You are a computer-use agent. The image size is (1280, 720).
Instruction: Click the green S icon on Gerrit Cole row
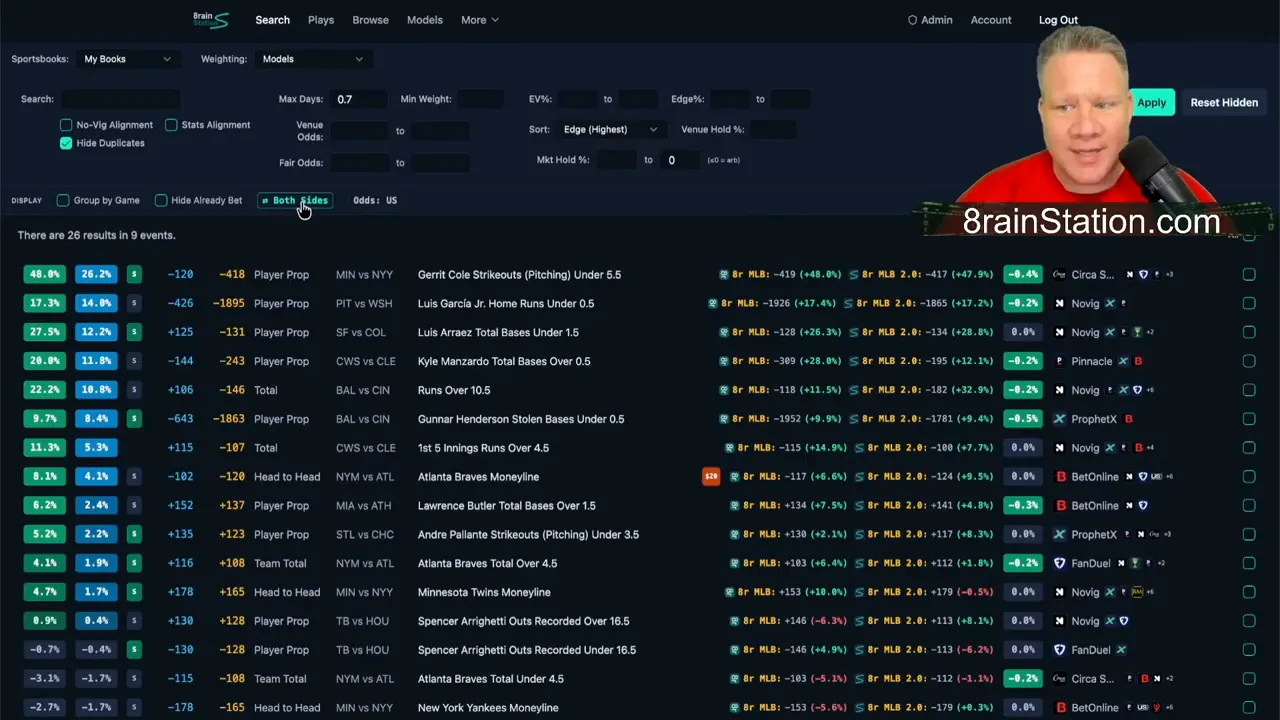click(134, 274)
